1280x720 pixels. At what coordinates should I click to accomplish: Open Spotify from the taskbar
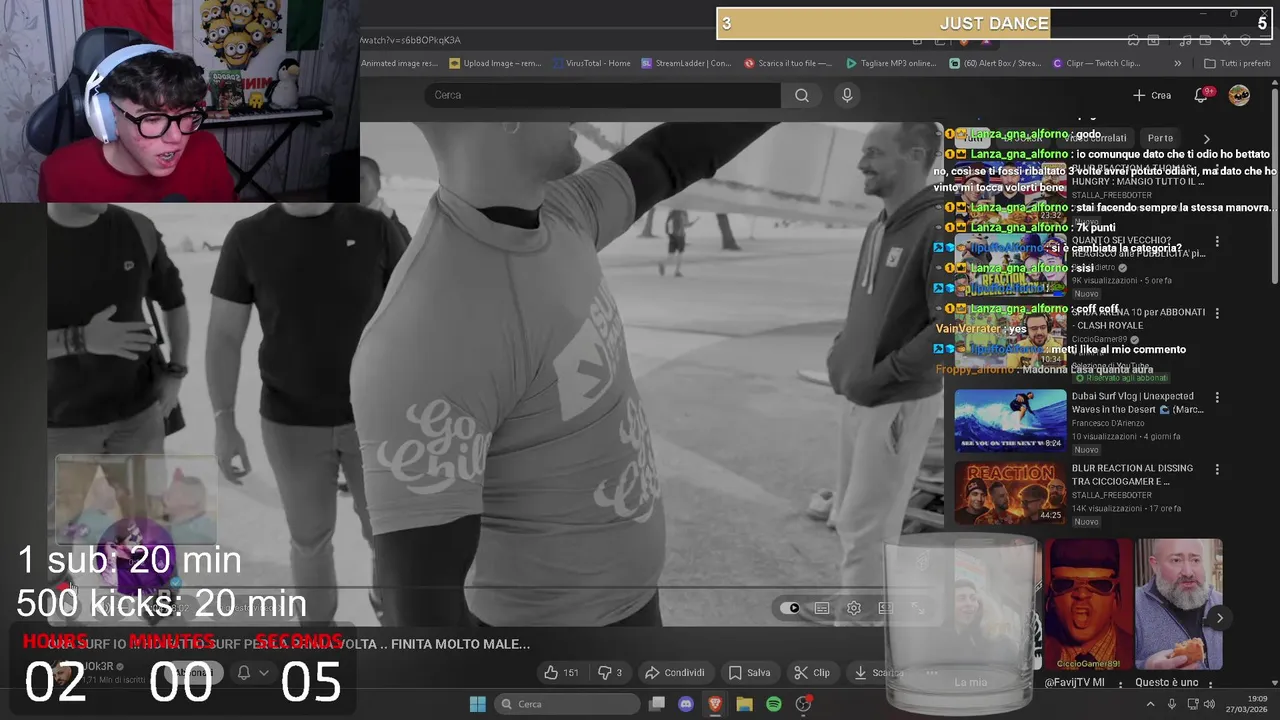(x=773, y=704)
